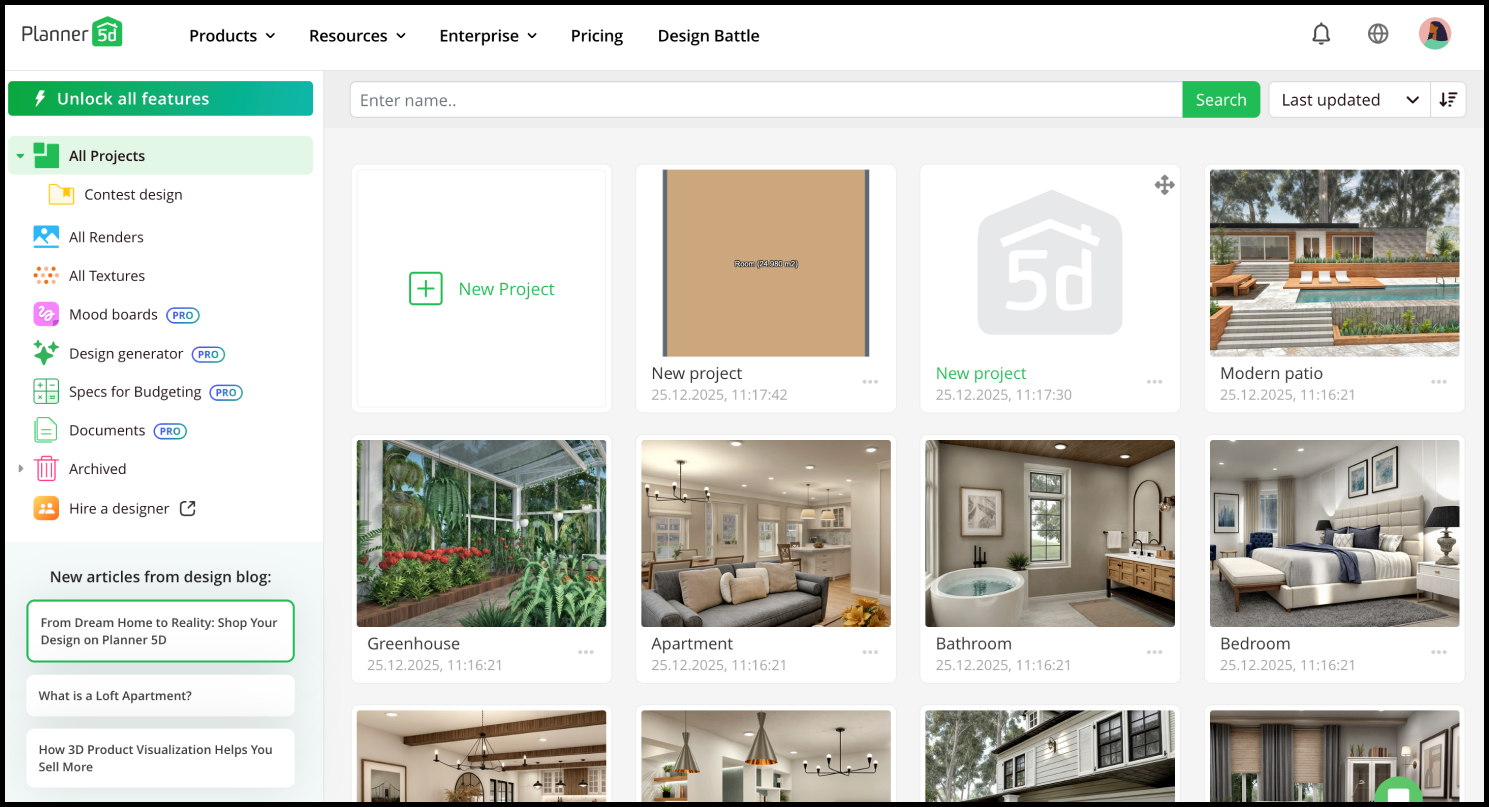Click the green Search button
The height and width of the screenshot is (807, 1489).
pyautogui.click(x=1221, y=99)
